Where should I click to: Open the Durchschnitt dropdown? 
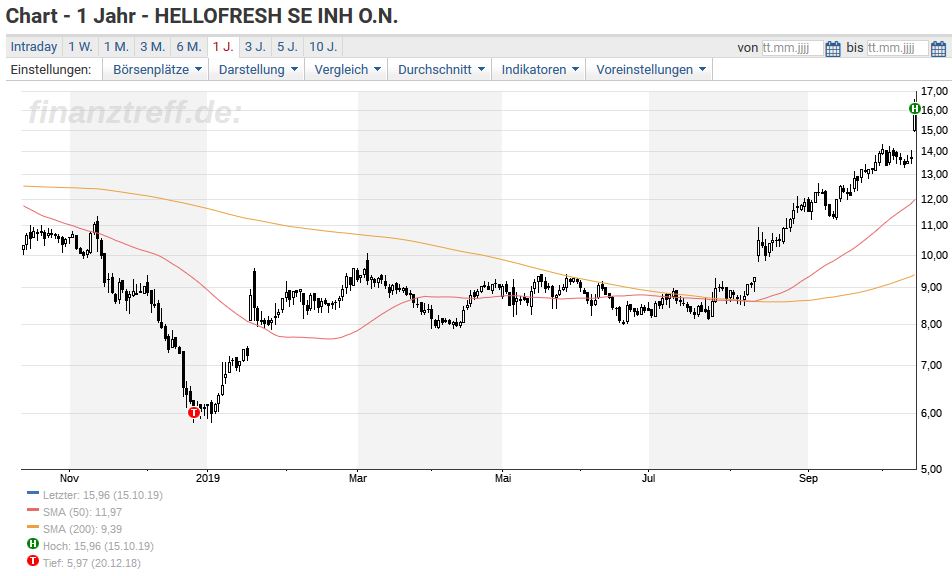pos(441,69)
